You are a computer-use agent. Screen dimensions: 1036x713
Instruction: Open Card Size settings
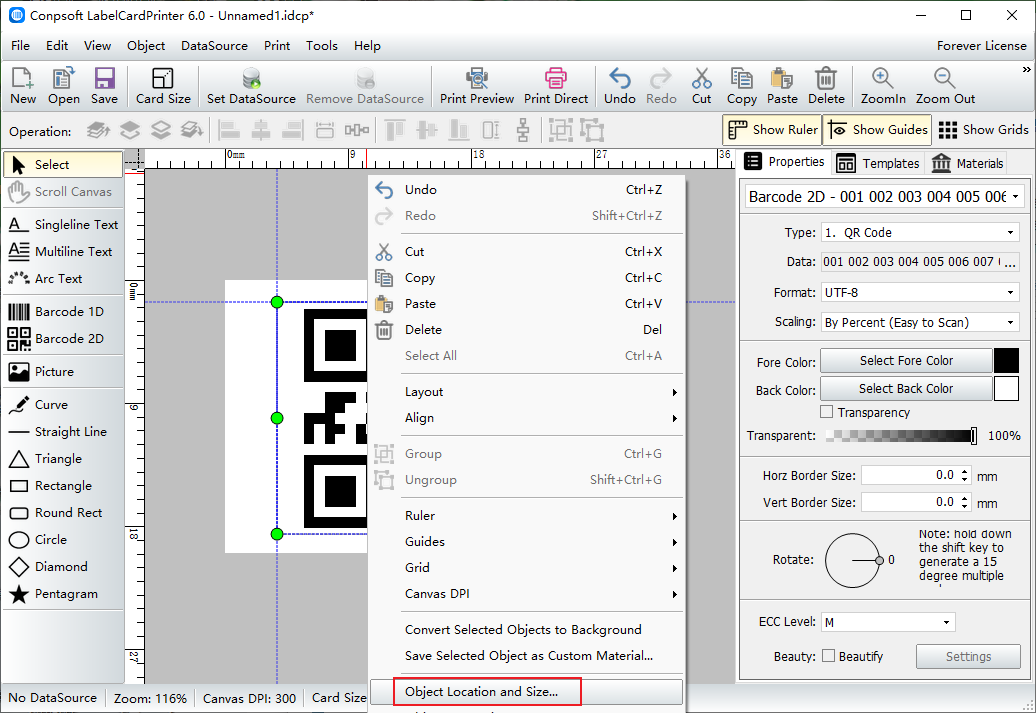pos(163,86)
